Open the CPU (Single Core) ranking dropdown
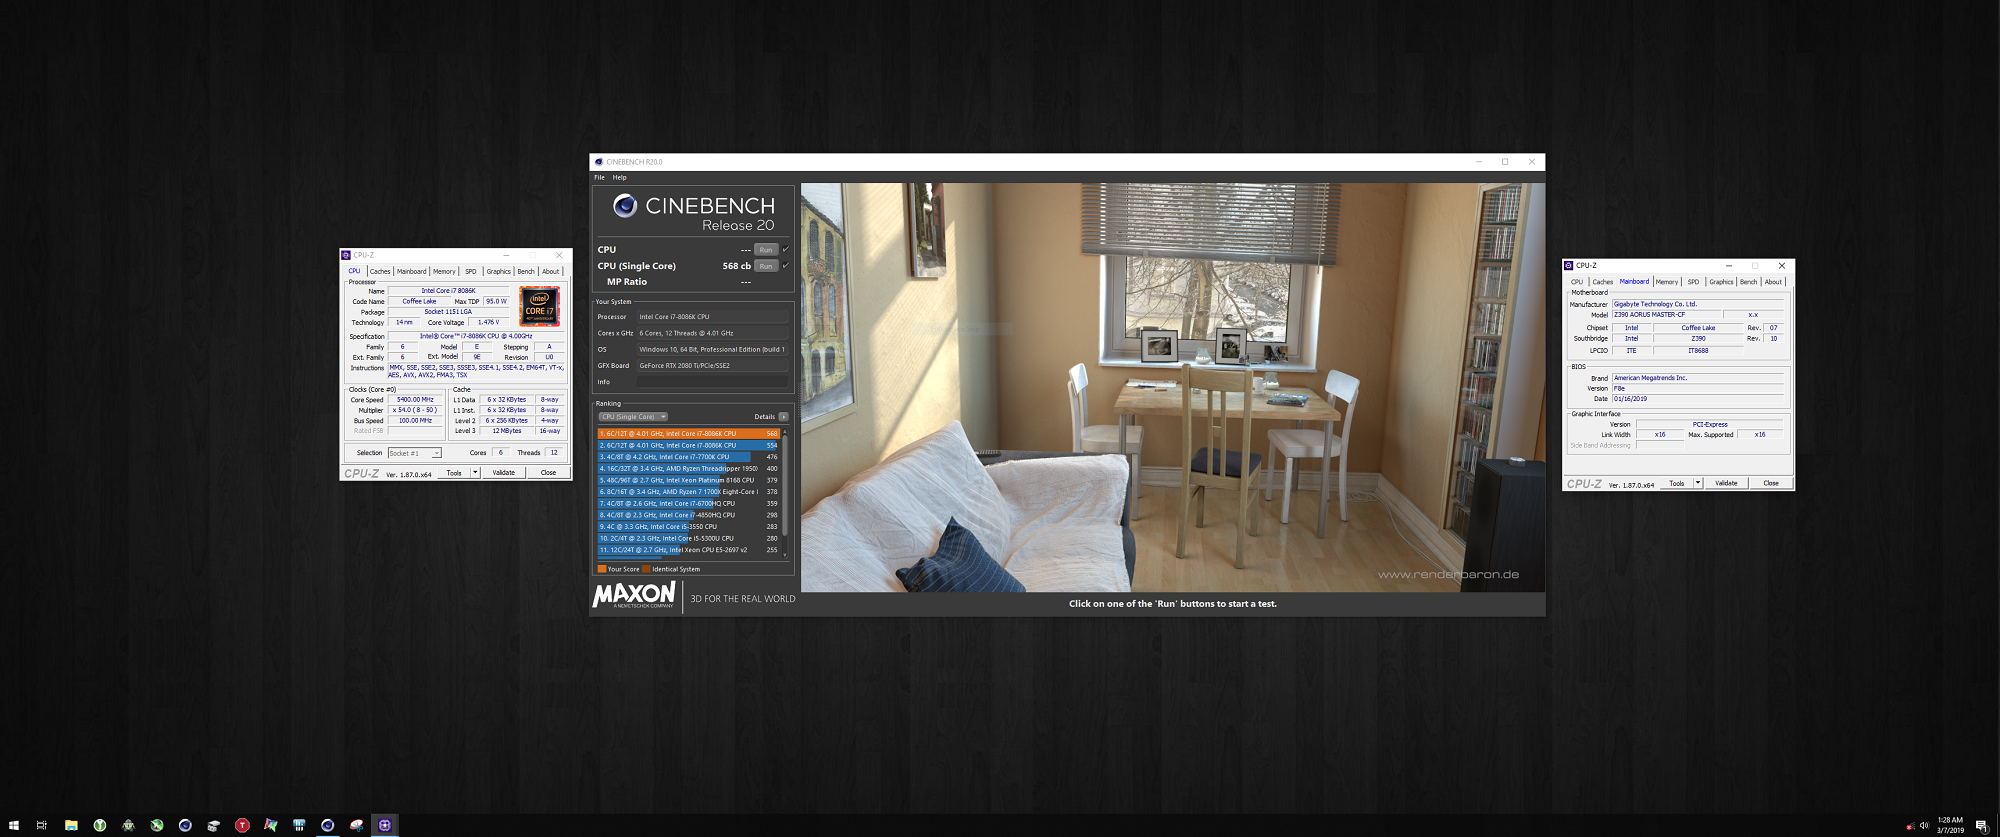The image size is (2000, 837). (x=633, y=417)
